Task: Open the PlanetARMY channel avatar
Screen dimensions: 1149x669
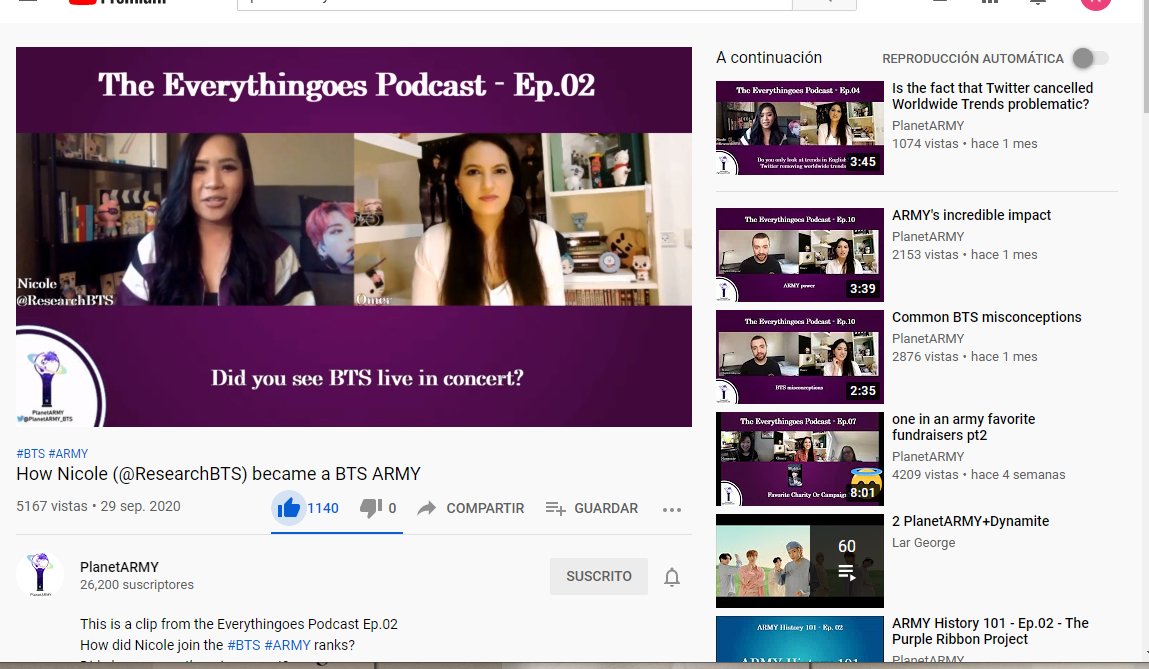Action: click(40, 574)
